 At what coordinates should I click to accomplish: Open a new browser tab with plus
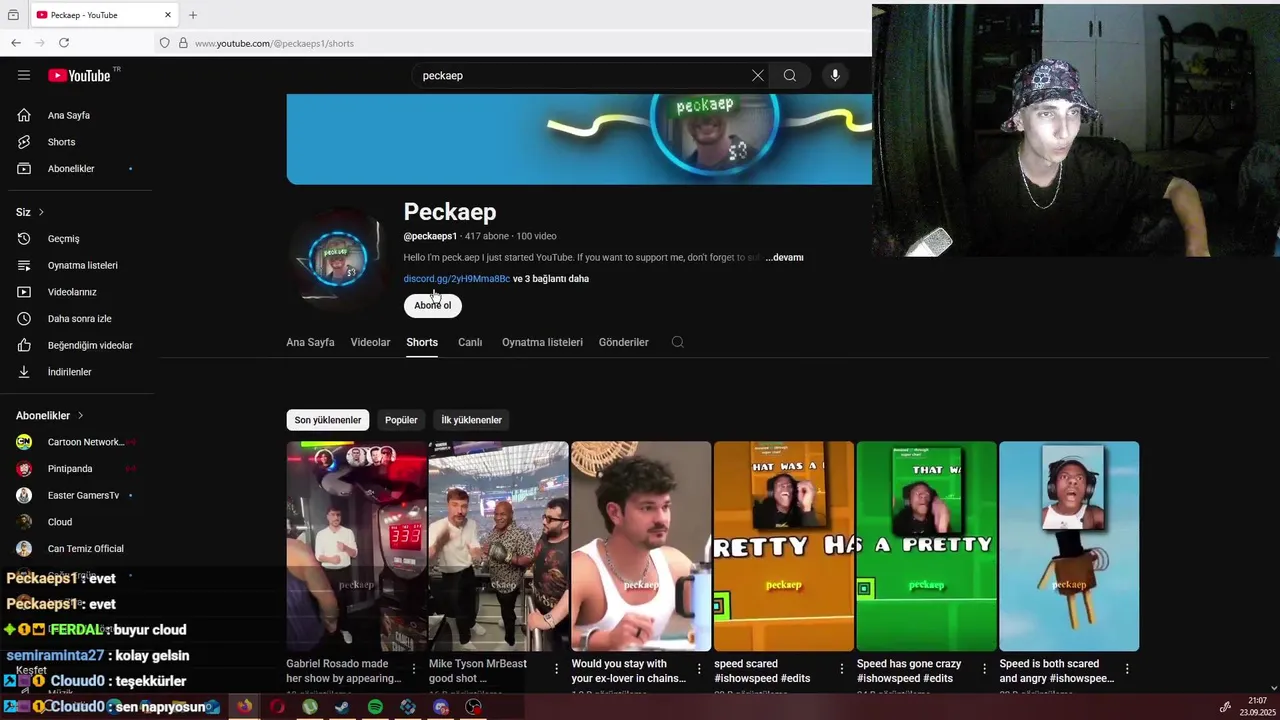point(193,15)
